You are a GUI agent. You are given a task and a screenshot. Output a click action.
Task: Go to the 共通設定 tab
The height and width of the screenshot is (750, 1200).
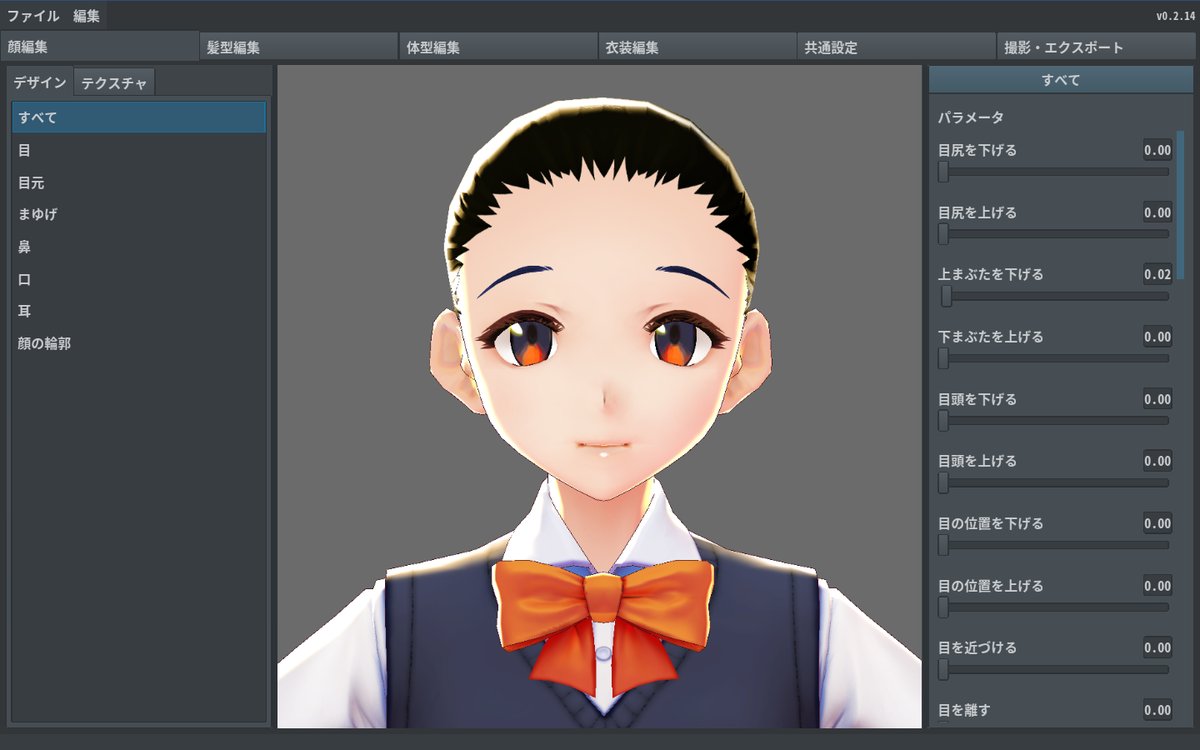tap(897, 47)
